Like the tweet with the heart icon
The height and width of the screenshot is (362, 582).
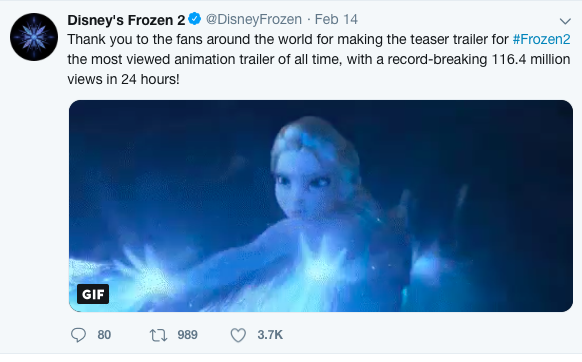tap(238, 335)
